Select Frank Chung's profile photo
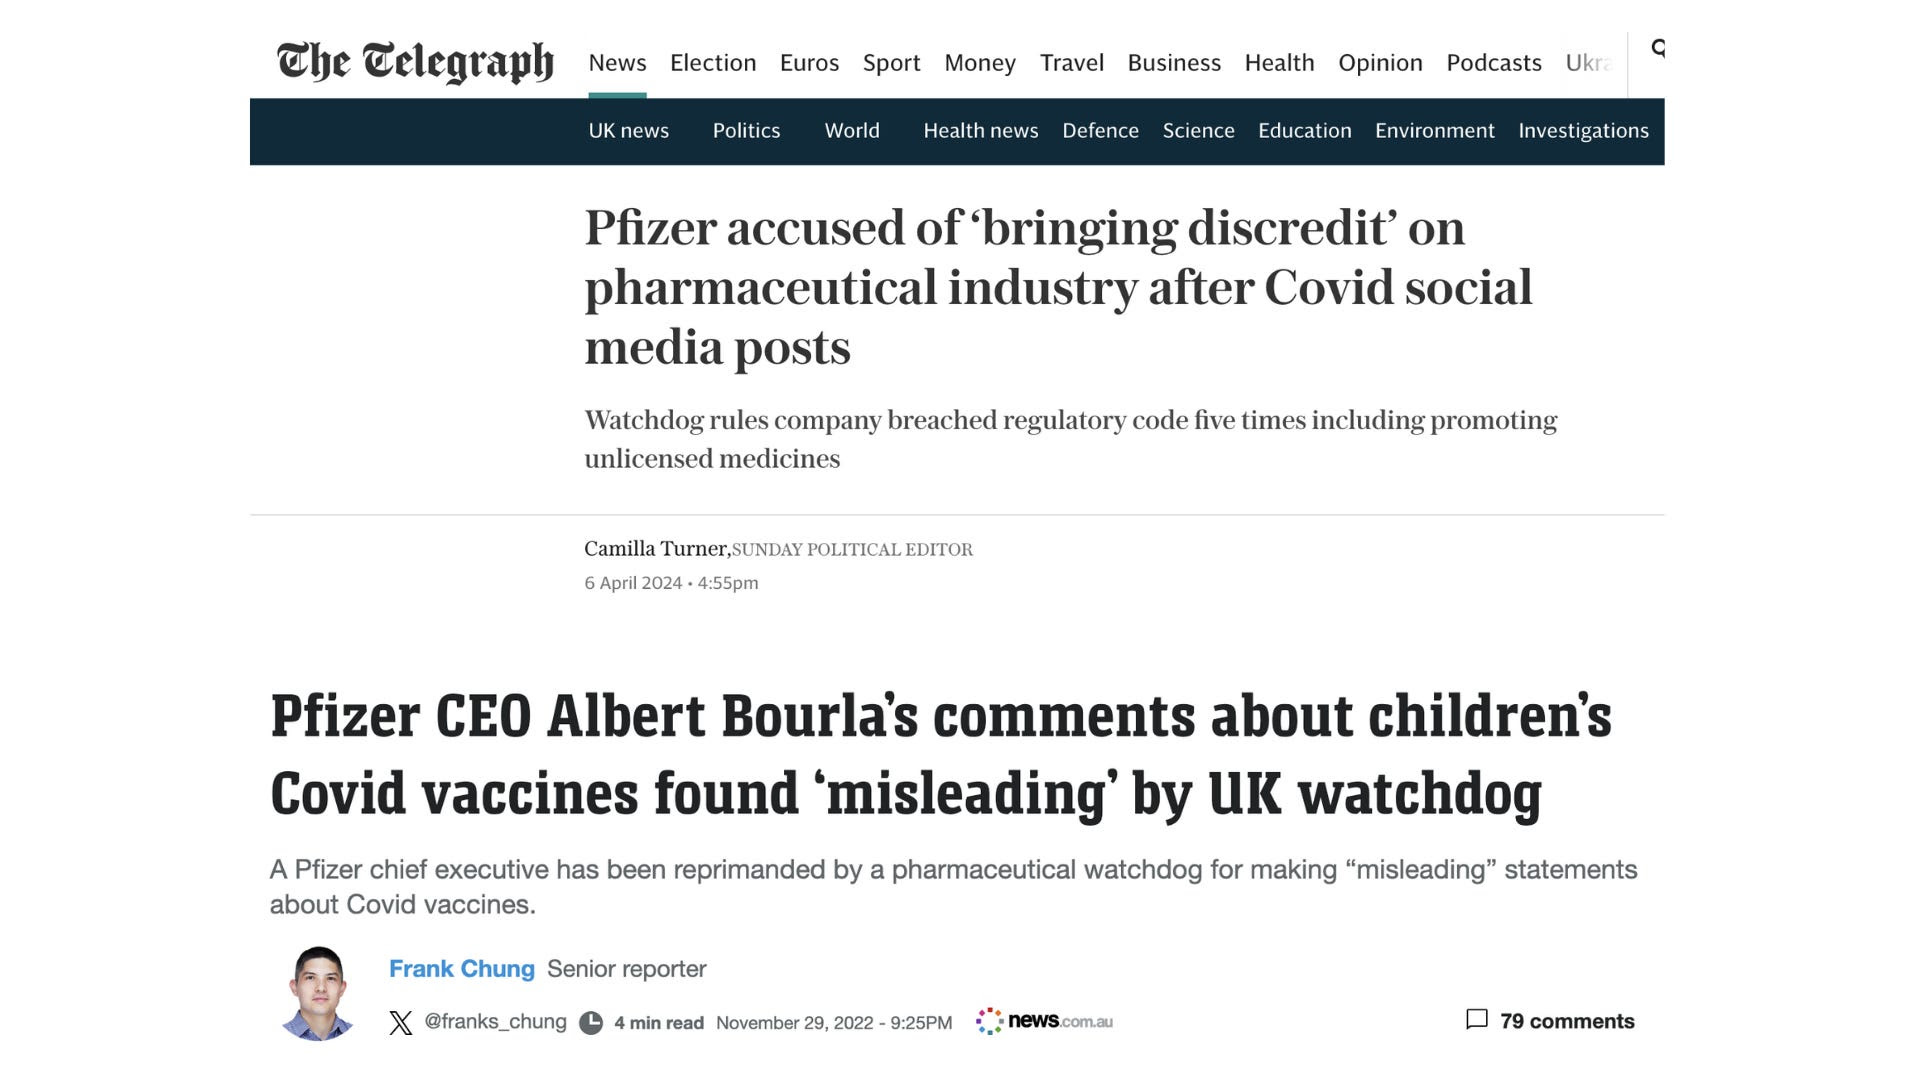The width and height of the screenshot is (1920, 1080). [x=319, y=993]
